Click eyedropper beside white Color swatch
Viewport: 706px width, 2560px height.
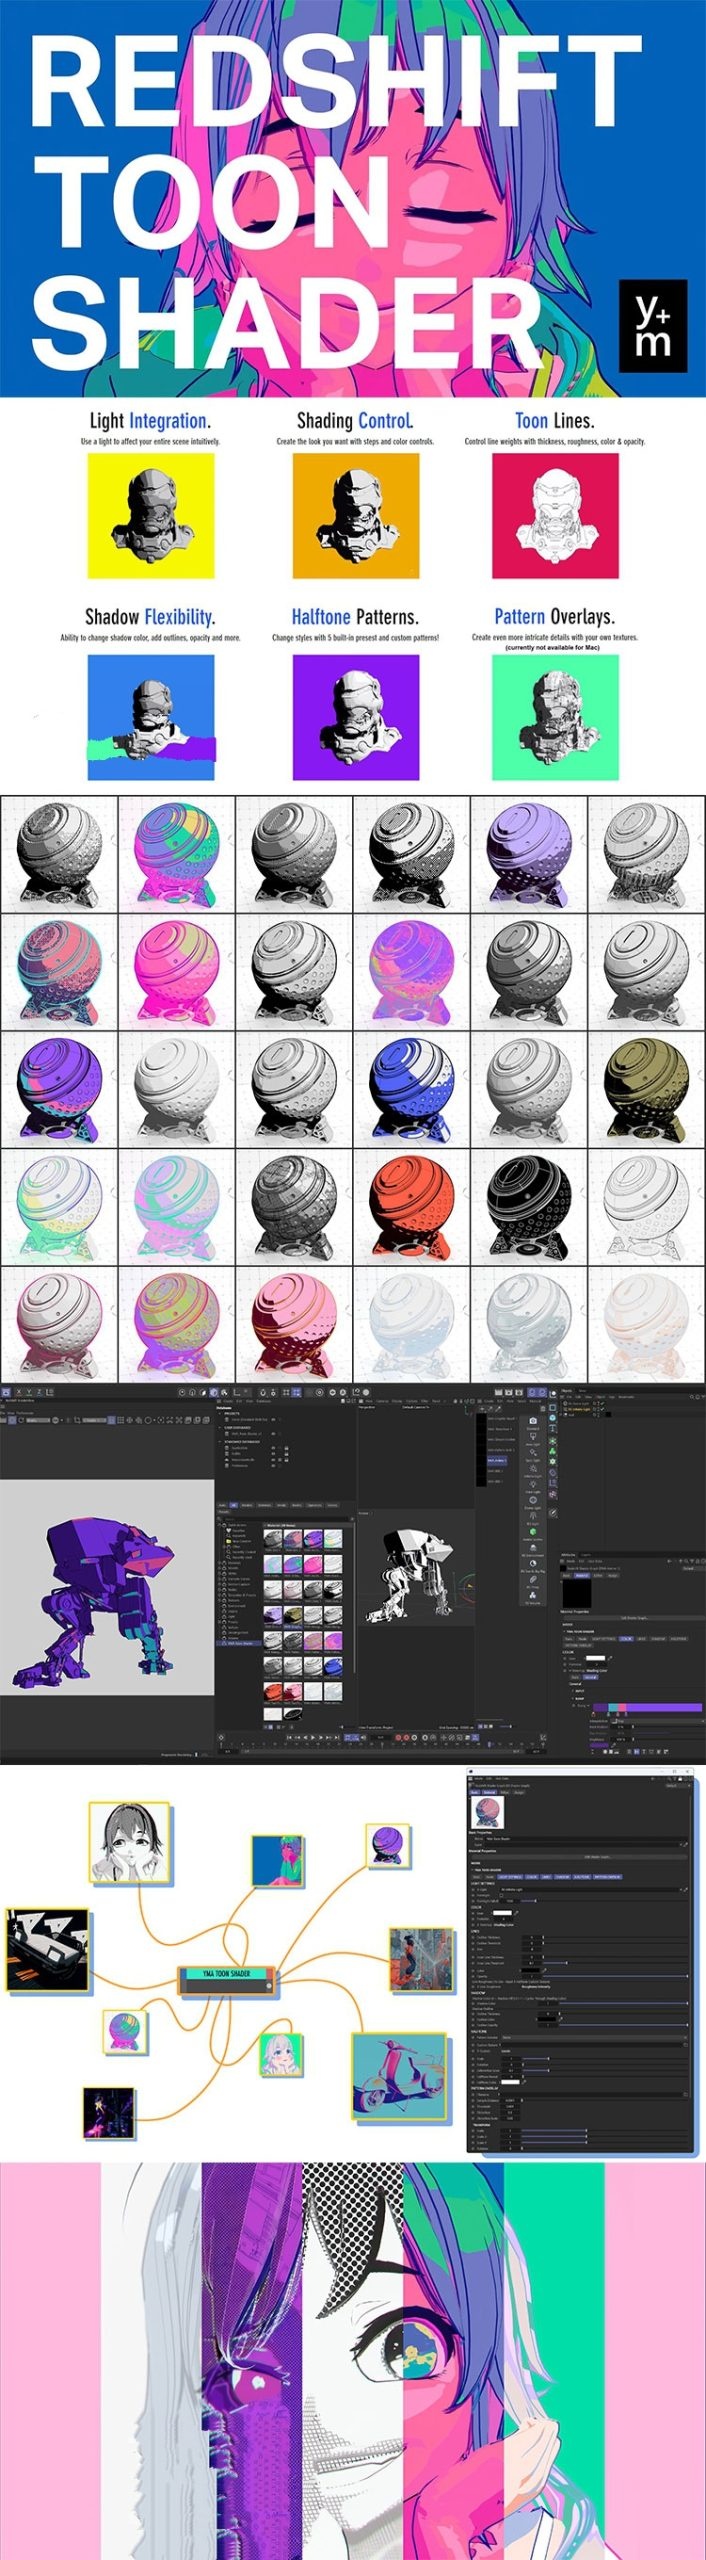(x=517, y=1913)
